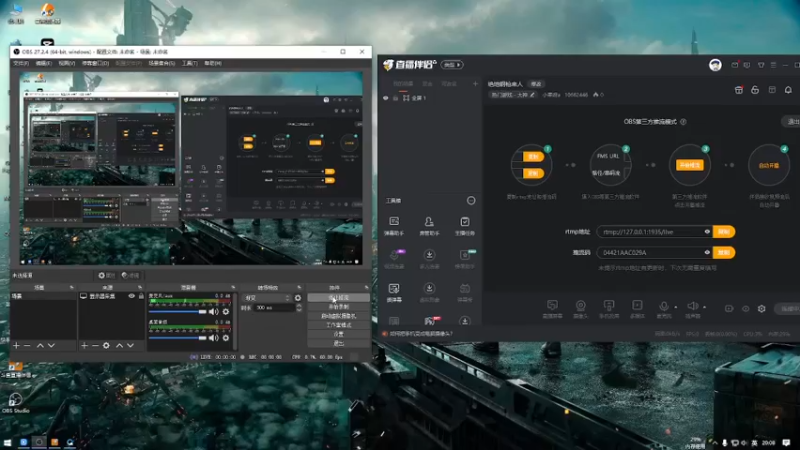This screenshot has height=450, width=800.
Task: Expand microphone options arrow in companion toolbar
Action: [x=676, y=307]
